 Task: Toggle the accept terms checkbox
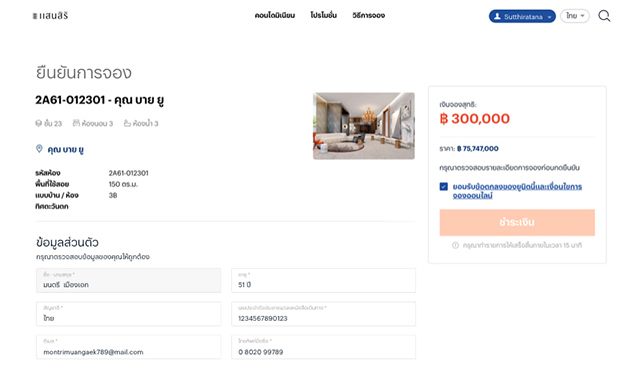coord(444,186)
